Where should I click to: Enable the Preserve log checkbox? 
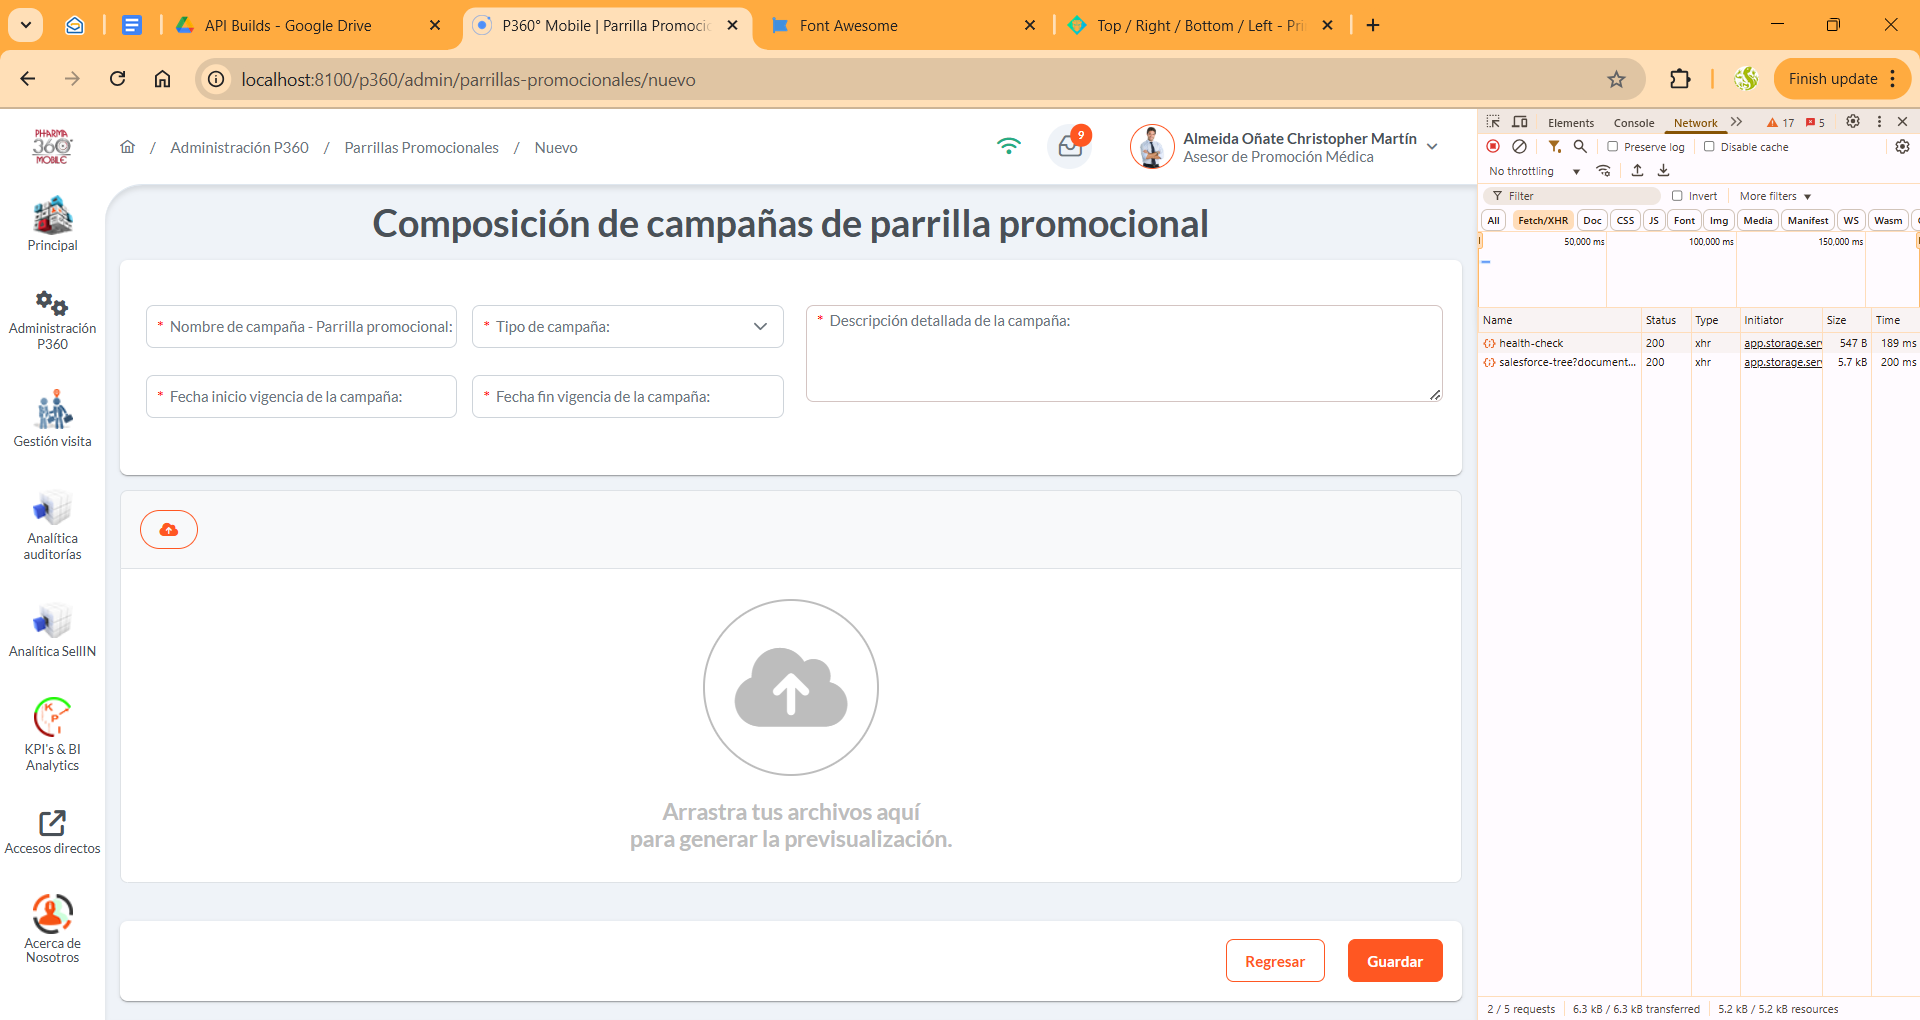coord(1612,147)
